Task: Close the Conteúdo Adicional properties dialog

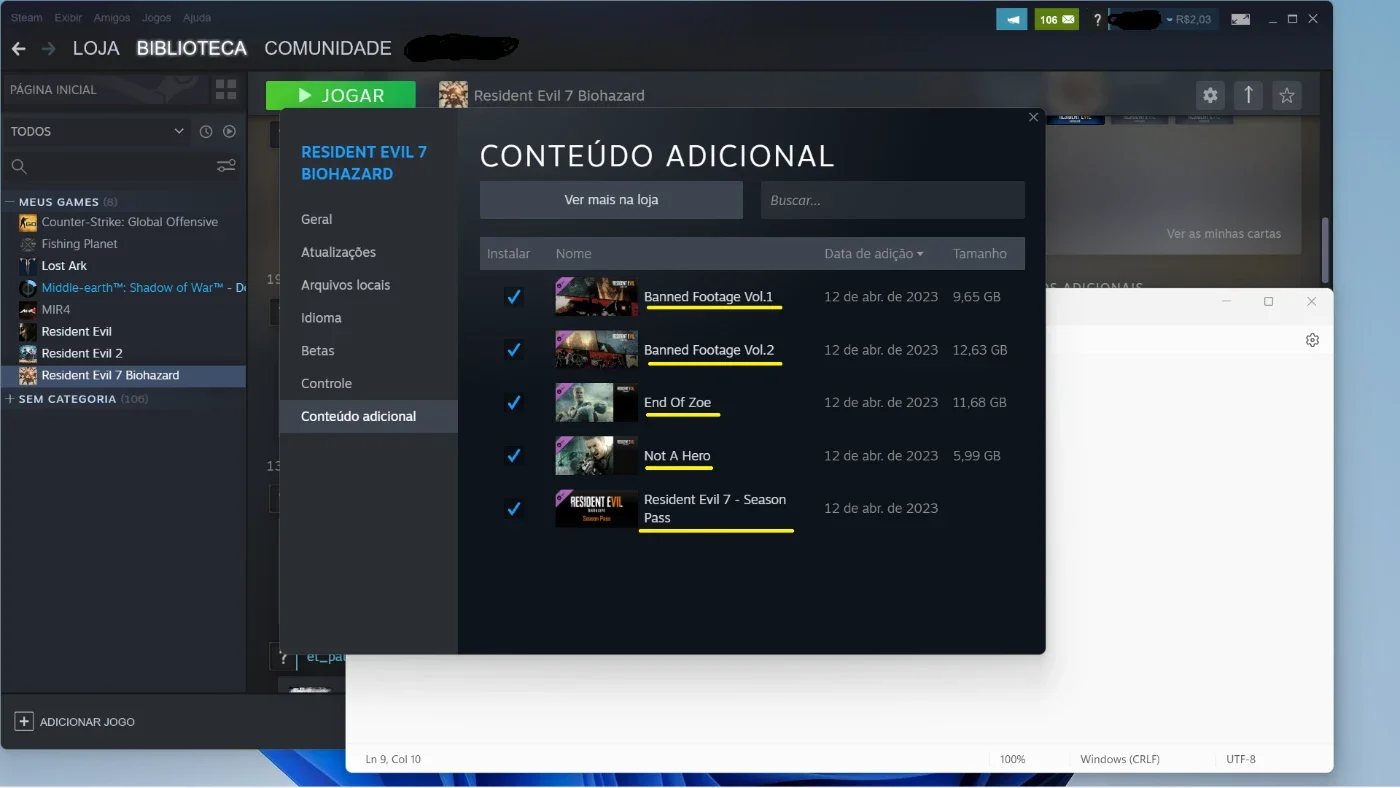Action: [1034, 117]
